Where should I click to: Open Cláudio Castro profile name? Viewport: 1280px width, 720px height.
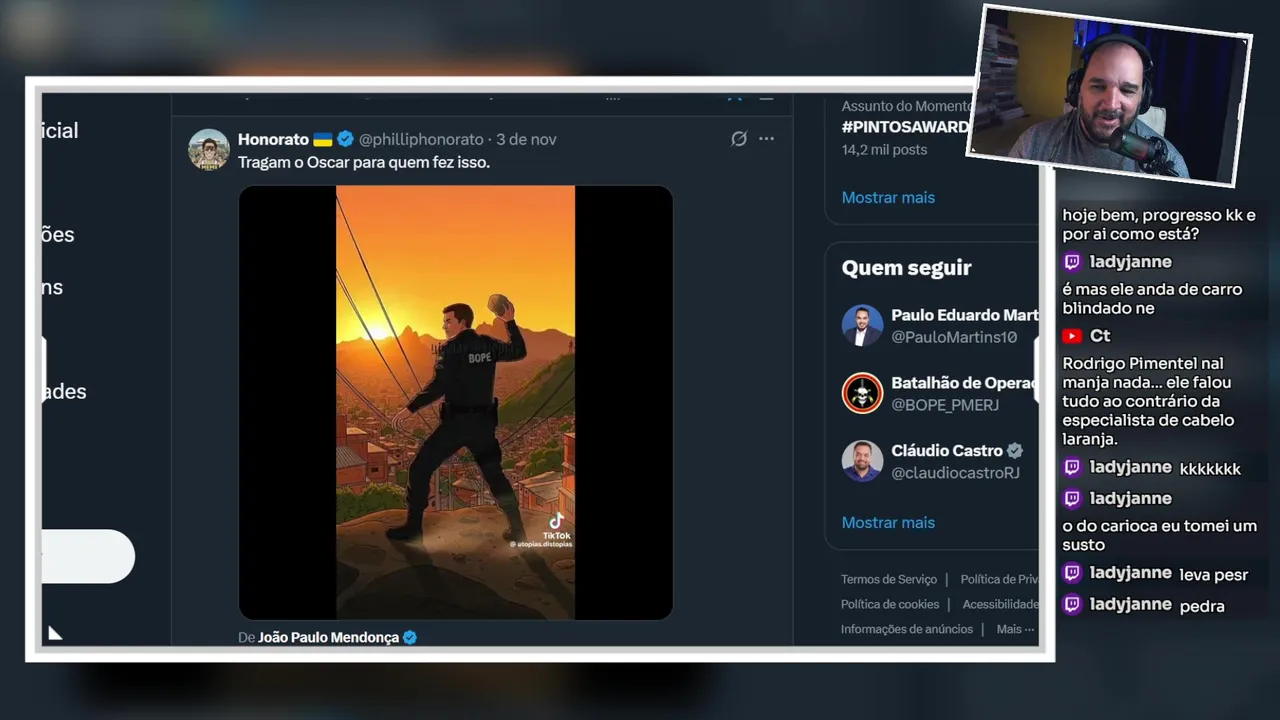coord(947,450)
